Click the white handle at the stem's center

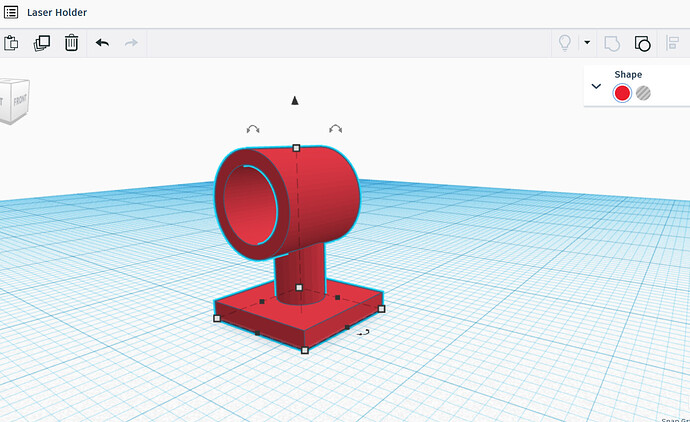pyautogui.click(x=299, y=287)
